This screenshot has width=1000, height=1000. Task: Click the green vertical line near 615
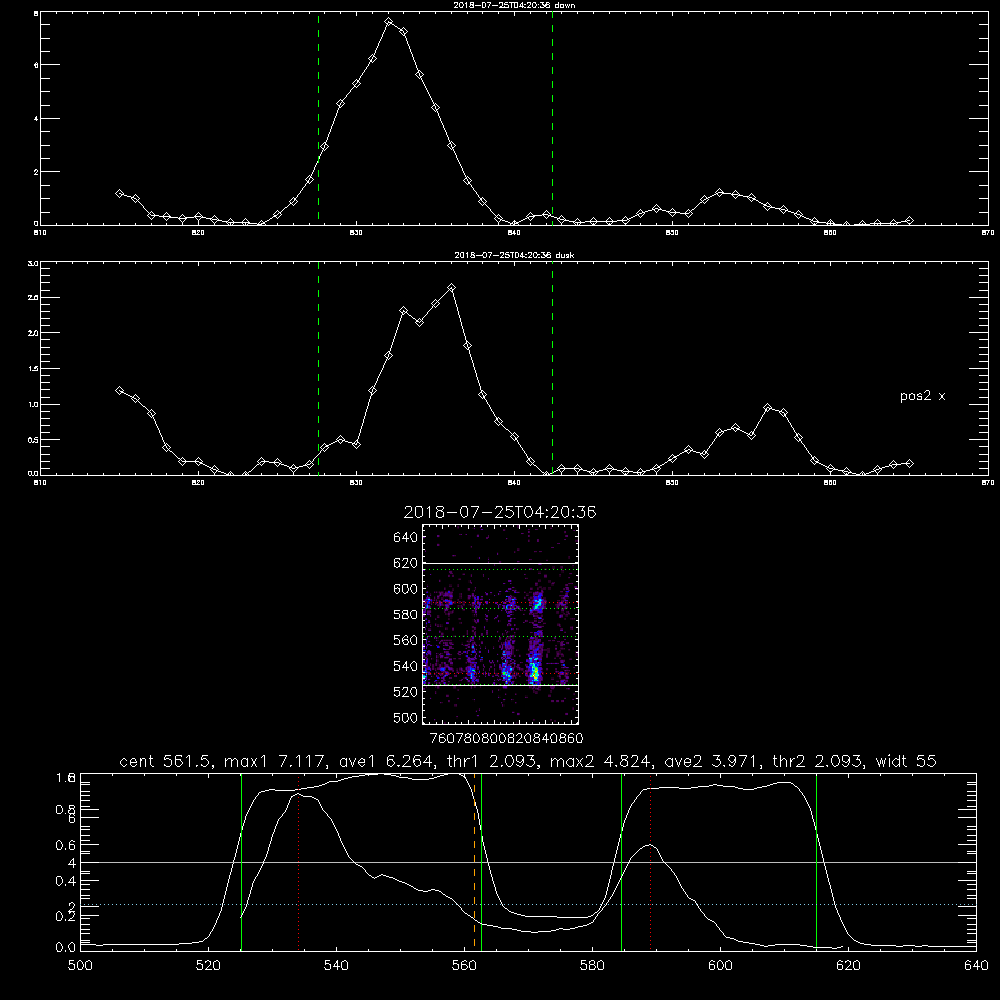(816, 861)
